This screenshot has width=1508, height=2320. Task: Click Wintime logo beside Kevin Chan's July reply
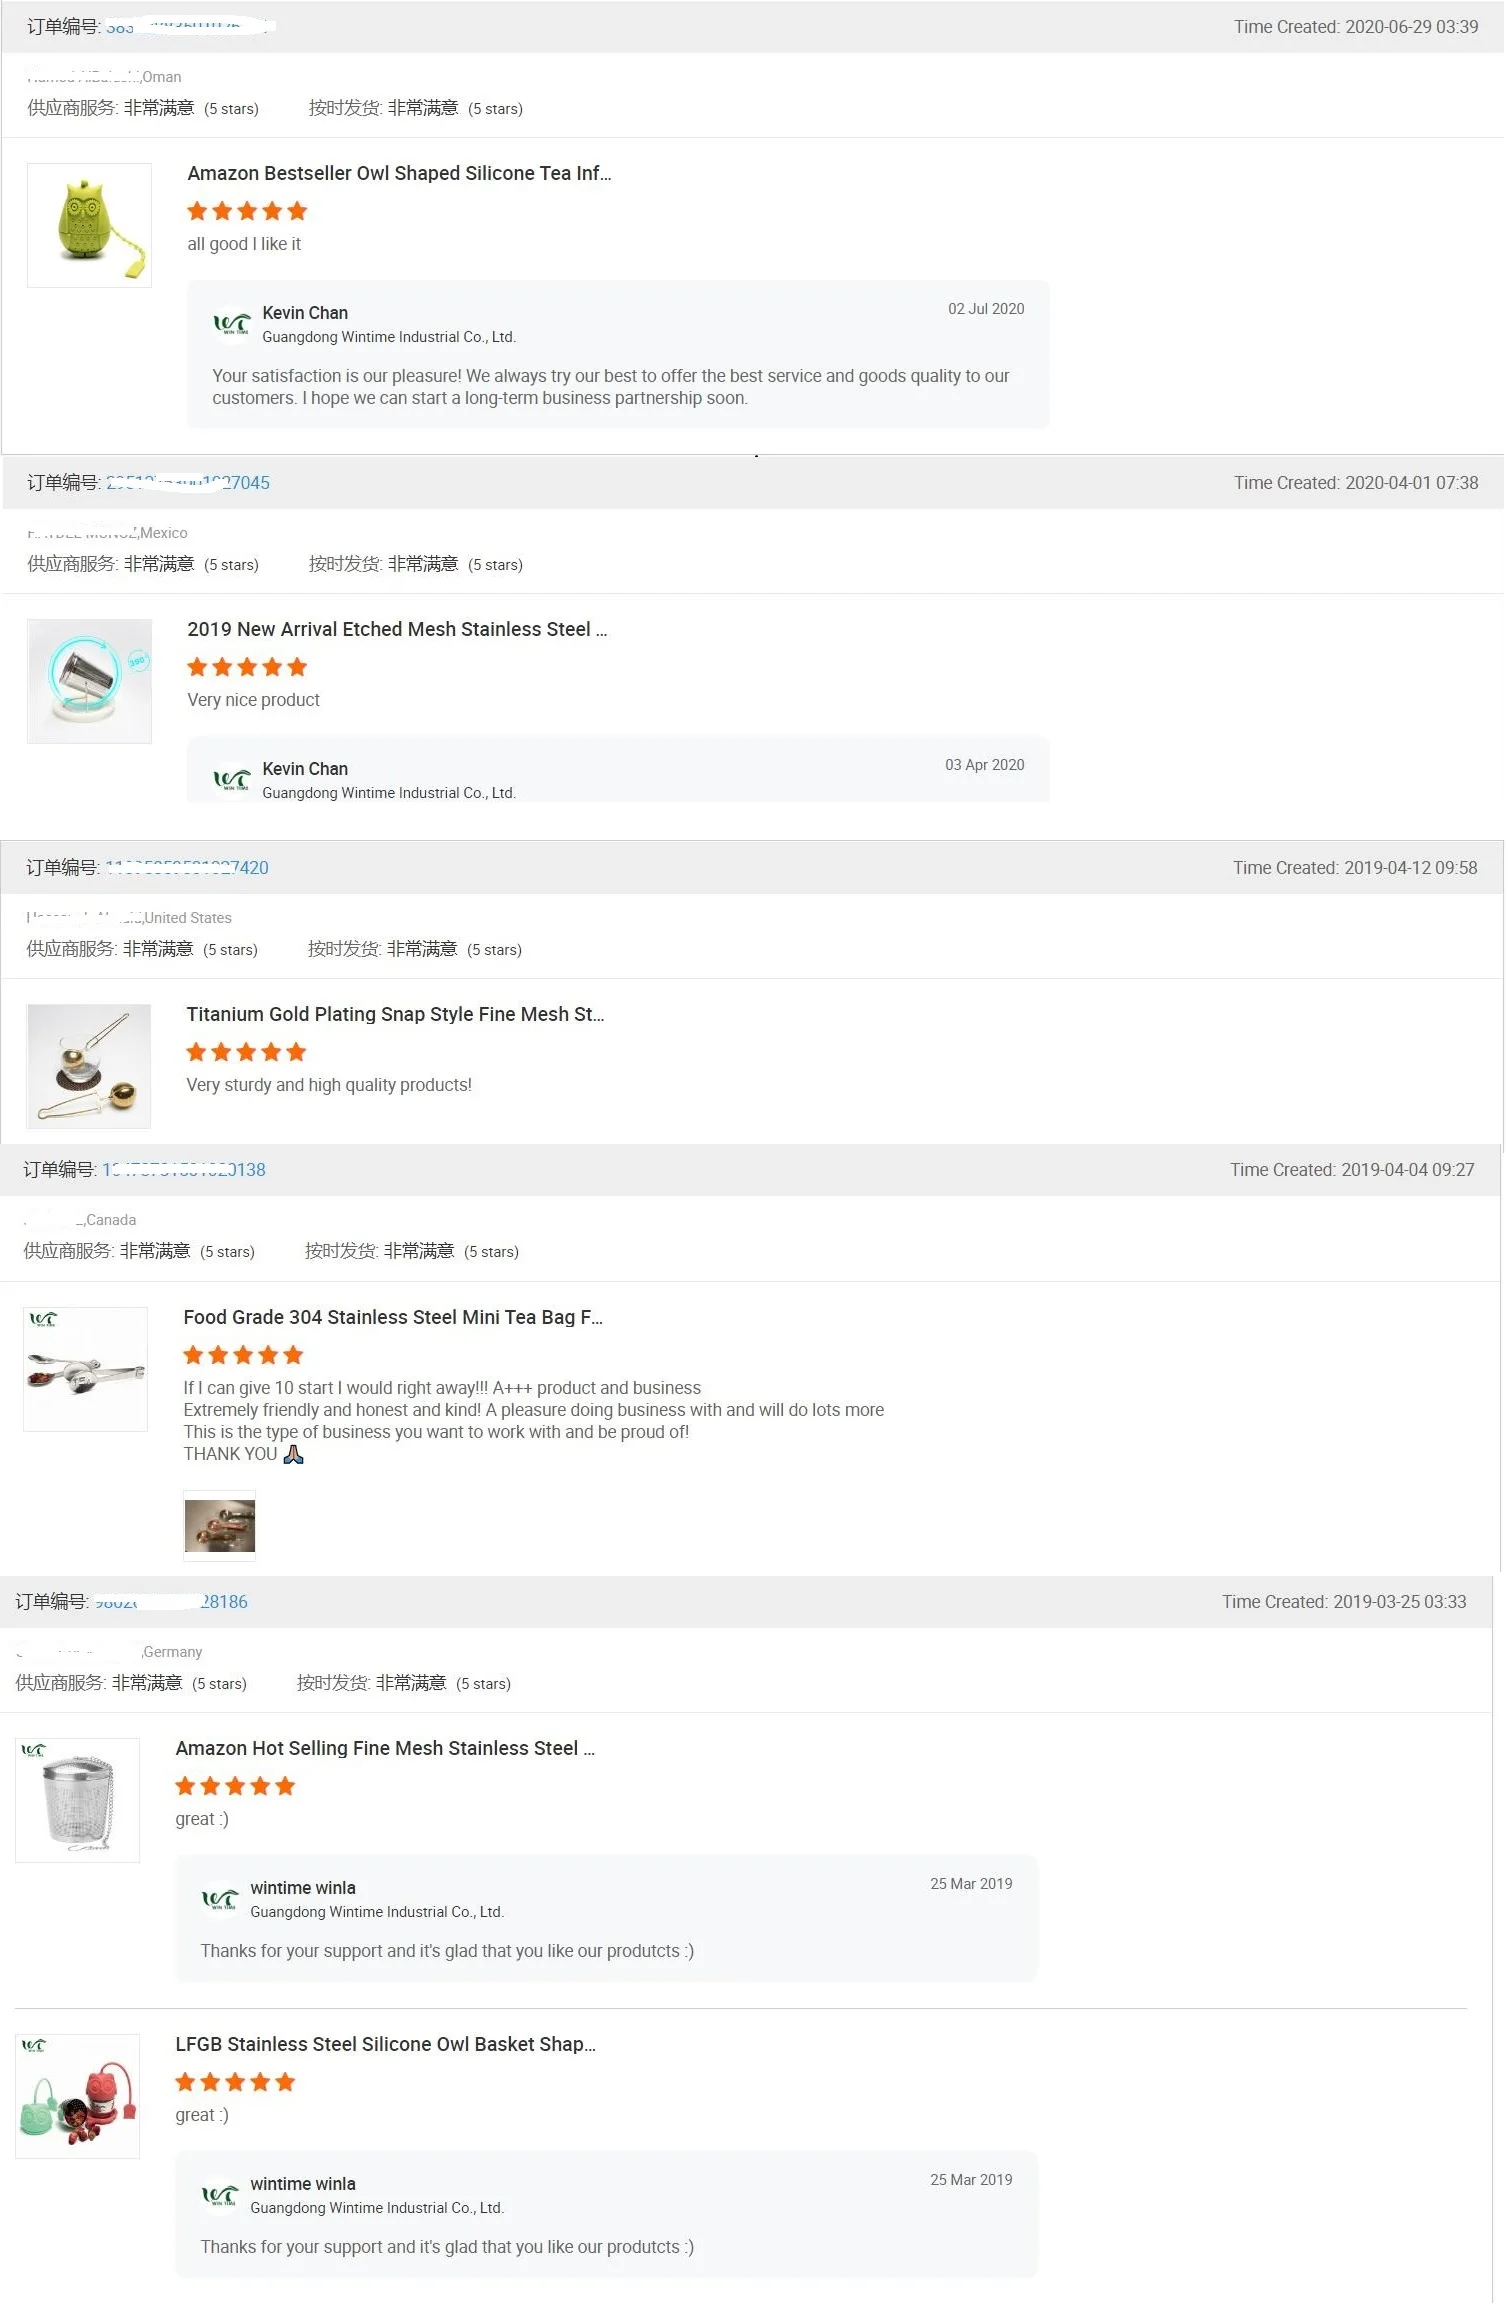click(x=232, y=324)
